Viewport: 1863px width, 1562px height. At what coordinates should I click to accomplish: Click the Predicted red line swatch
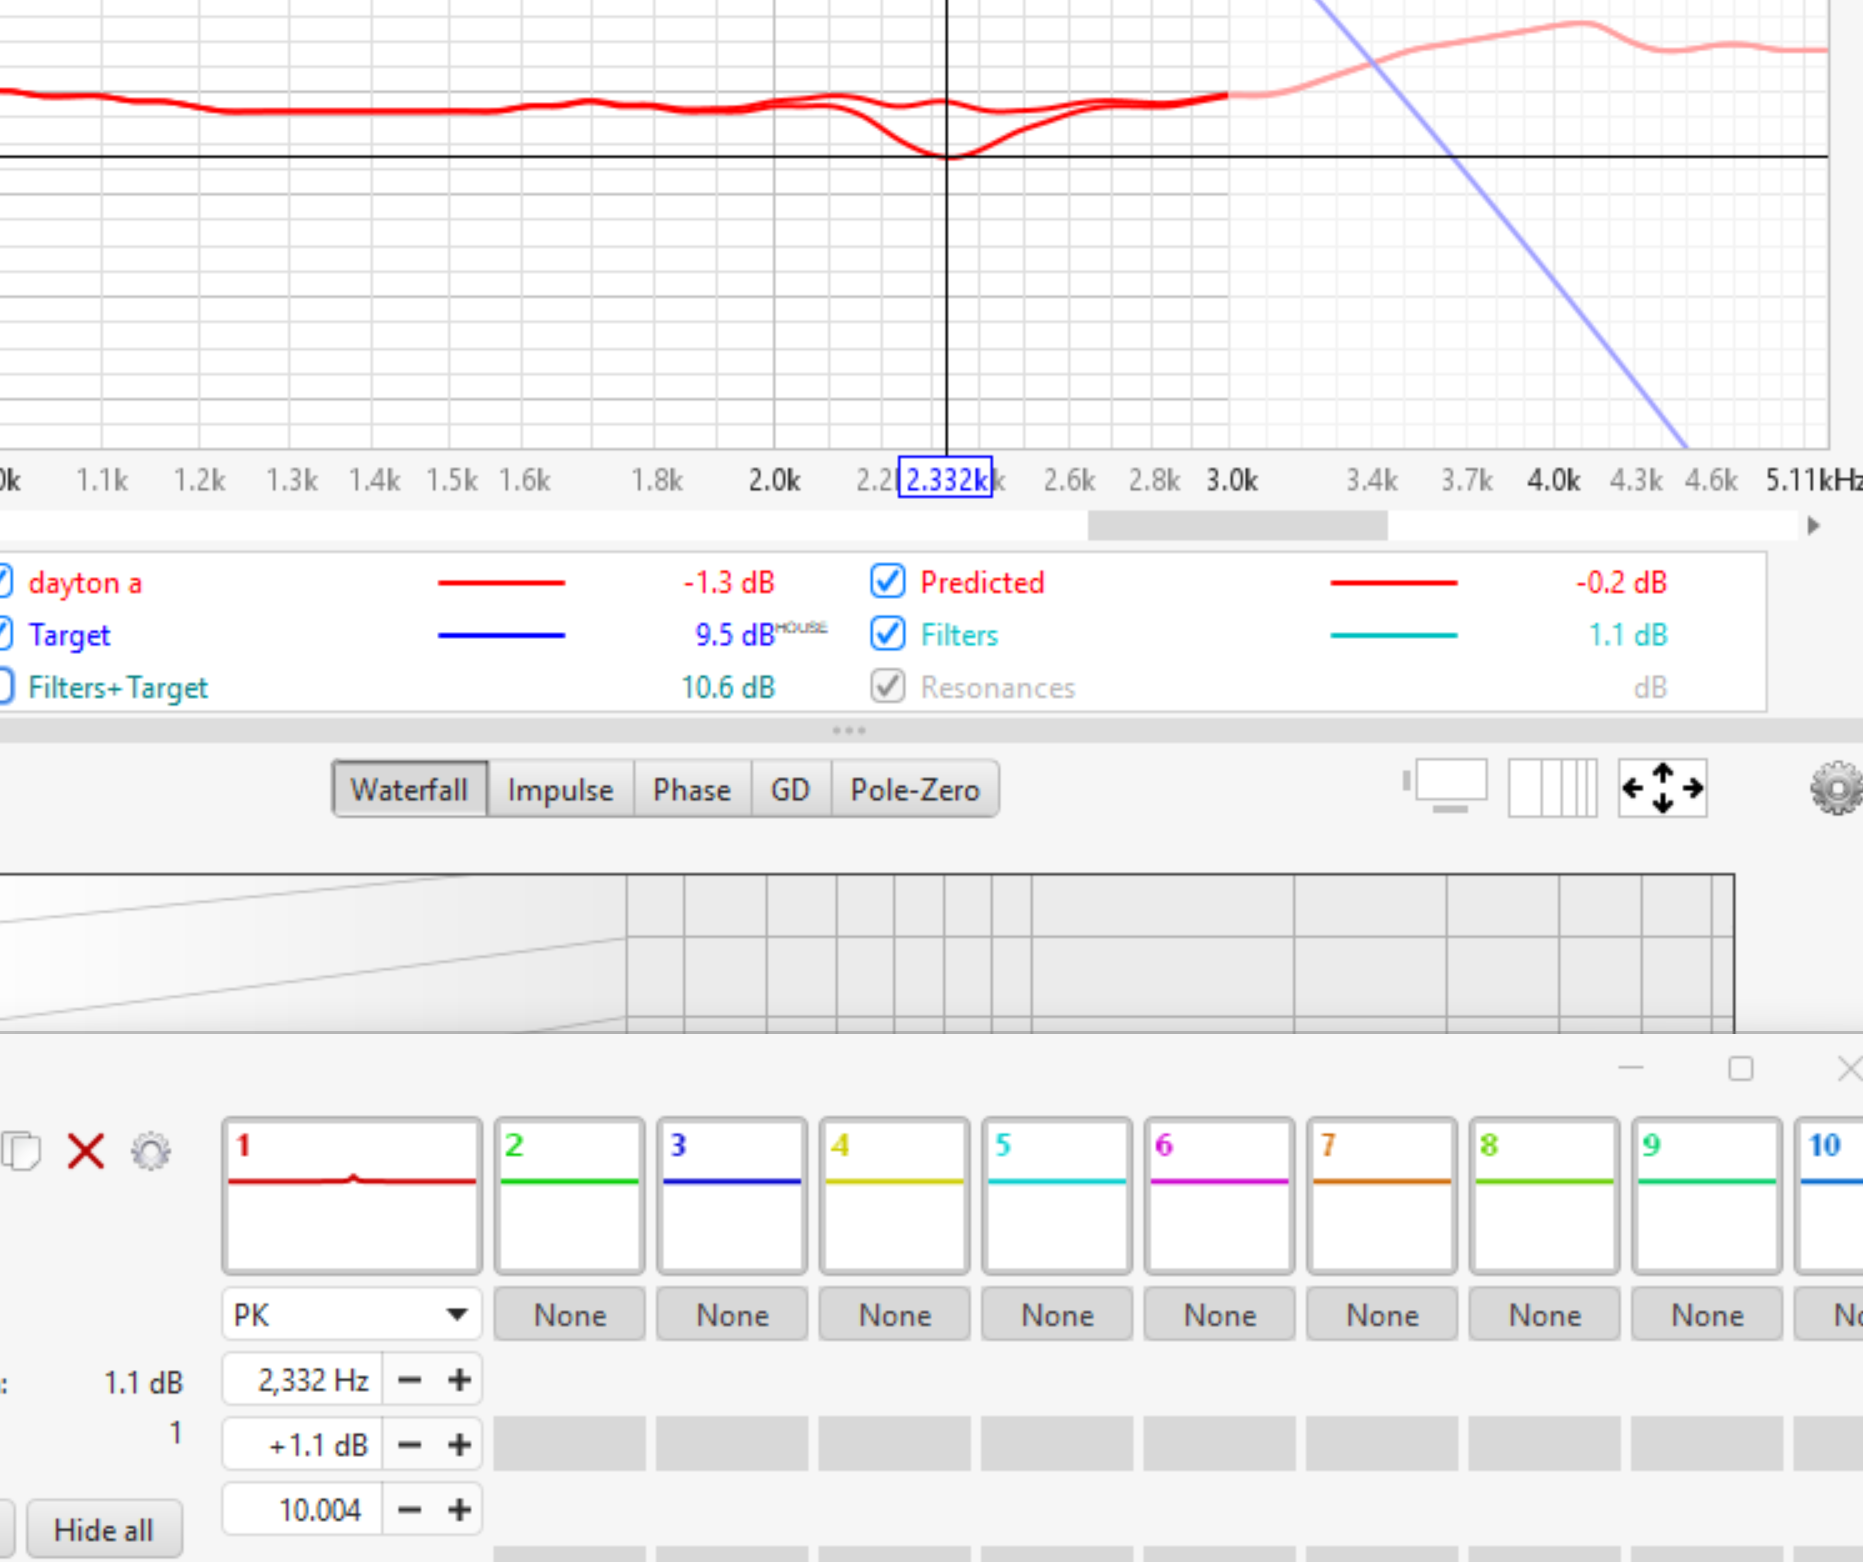pyautogui.click(x=1394, y=582)
